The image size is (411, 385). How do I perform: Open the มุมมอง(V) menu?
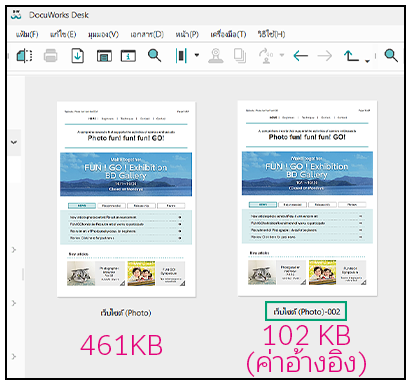click(103, 34)
